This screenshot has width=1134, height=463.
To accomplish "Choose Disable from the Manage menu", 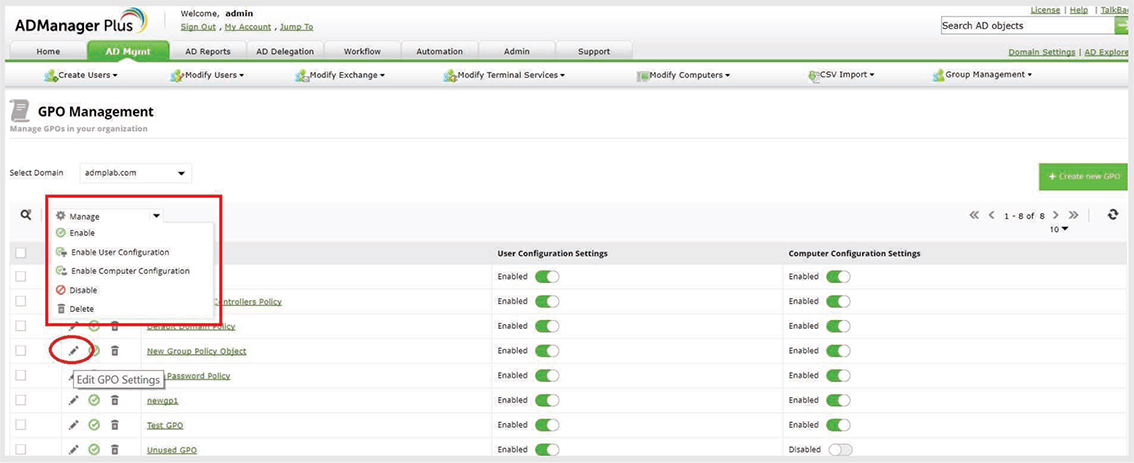I will 83,289.
